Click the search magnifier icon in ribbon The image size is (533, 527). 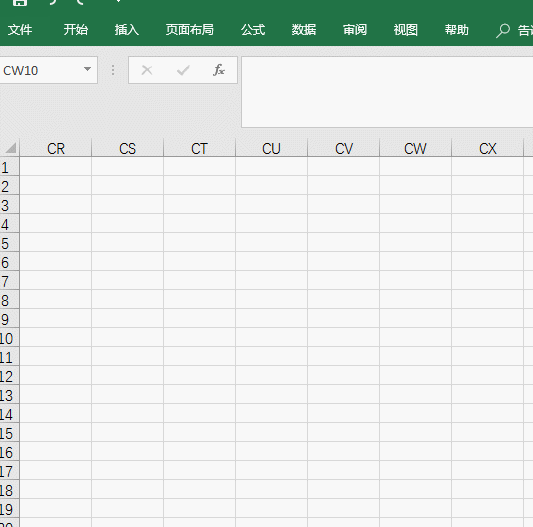click(x=503, y=31)
